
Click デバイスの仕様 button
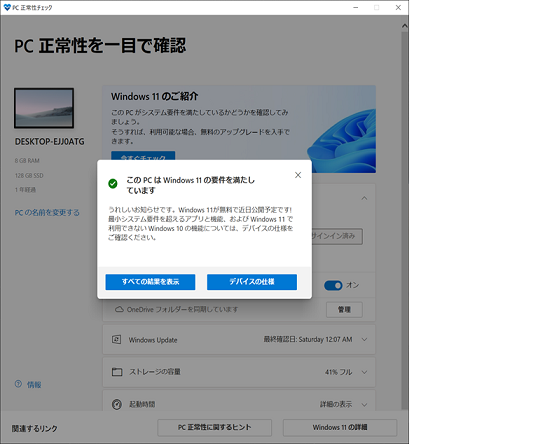(x=252, y=282)
